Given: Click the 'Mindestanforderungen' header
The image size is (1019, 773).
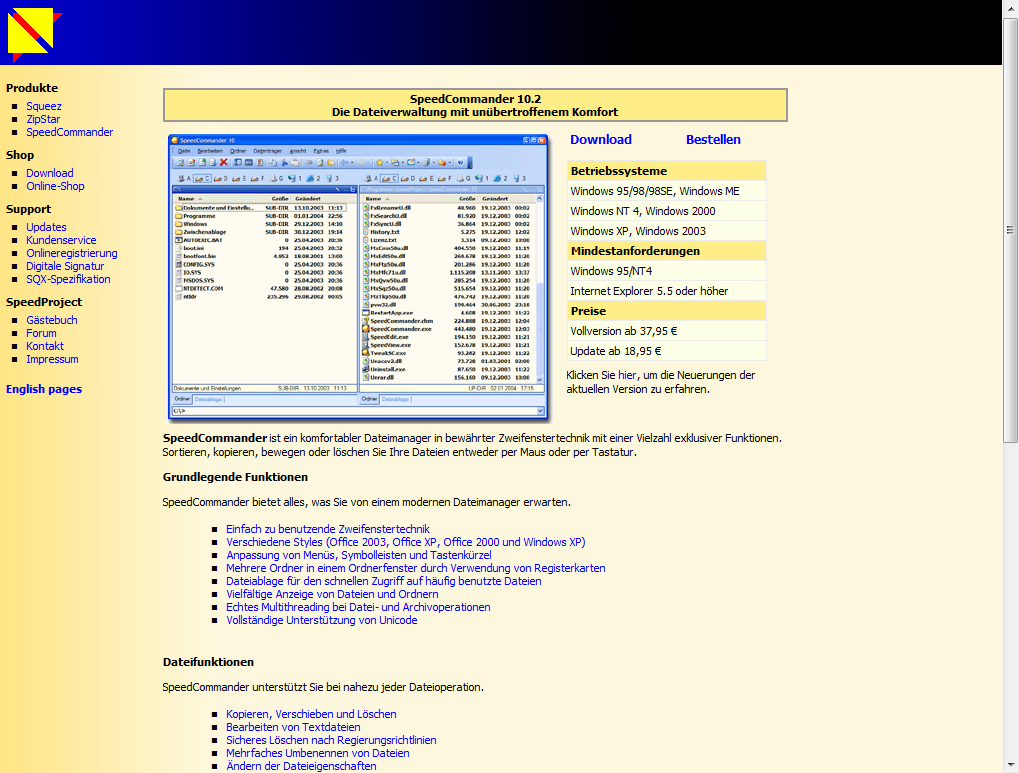Looking at the screenshot, I should pyautogui.click(x=667, y=251).
